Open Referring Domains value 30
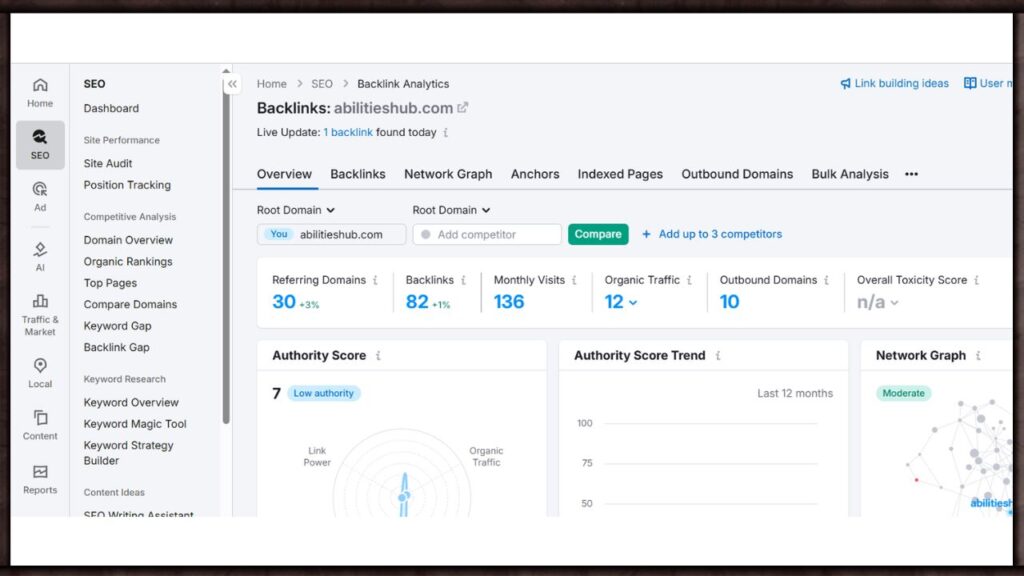This screenshot has width=1024, height=576. tap(283, 302)
